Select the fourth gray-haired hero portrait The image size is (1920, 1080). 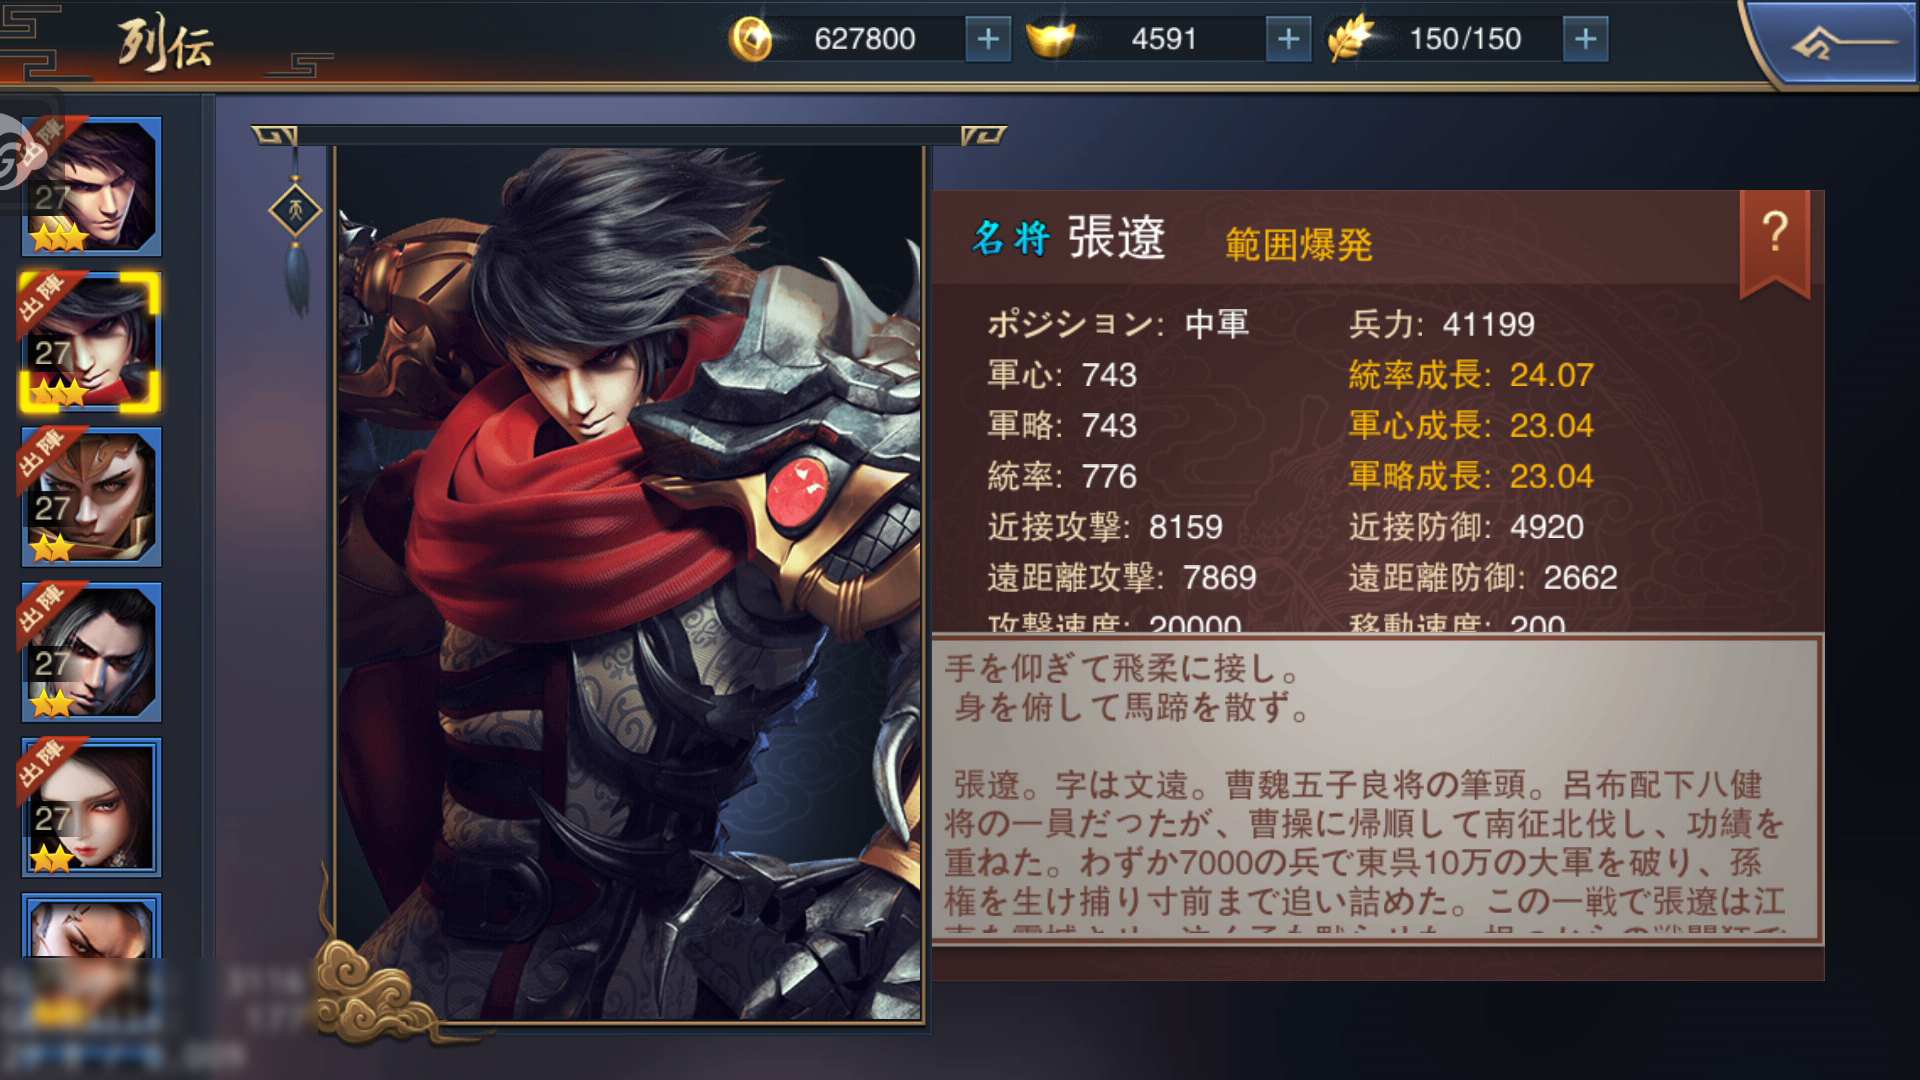tap(91, 652)
